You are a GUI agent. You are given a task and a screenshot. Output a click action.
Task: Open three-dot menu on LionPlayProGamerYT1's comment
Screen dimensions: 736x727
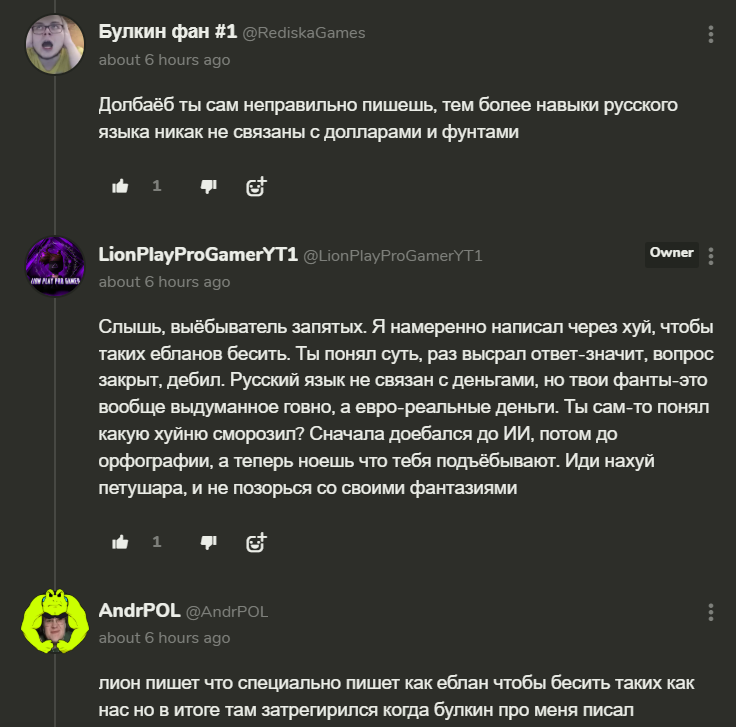coord(711,256)
